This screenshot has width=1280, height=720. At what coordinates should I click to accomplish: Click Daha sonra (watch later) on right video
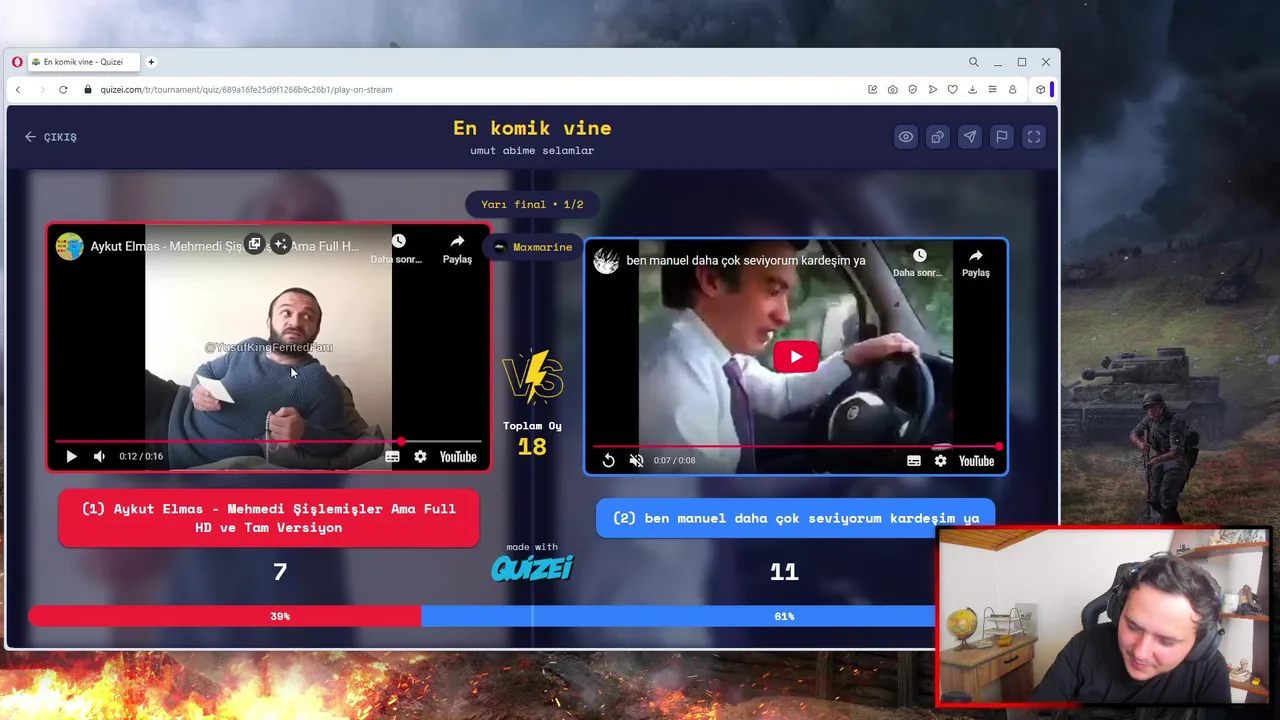pyautogui.click(x=919, y=264)
